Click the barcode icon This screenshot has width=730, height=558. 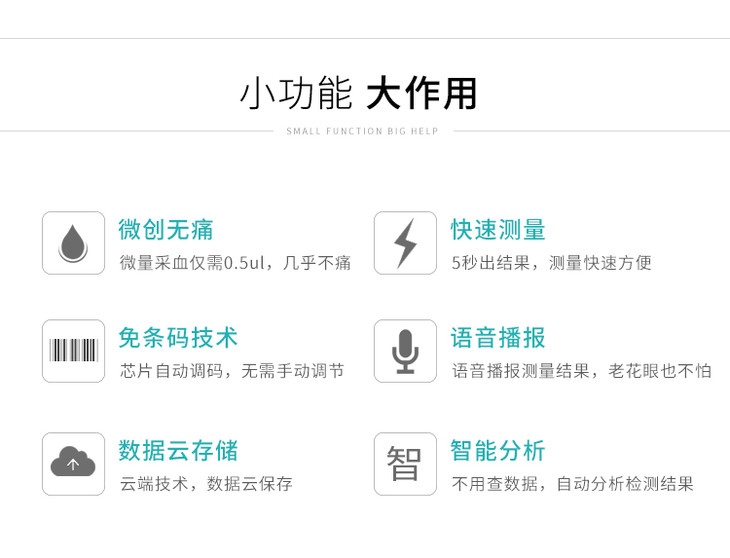coord(73,351)
